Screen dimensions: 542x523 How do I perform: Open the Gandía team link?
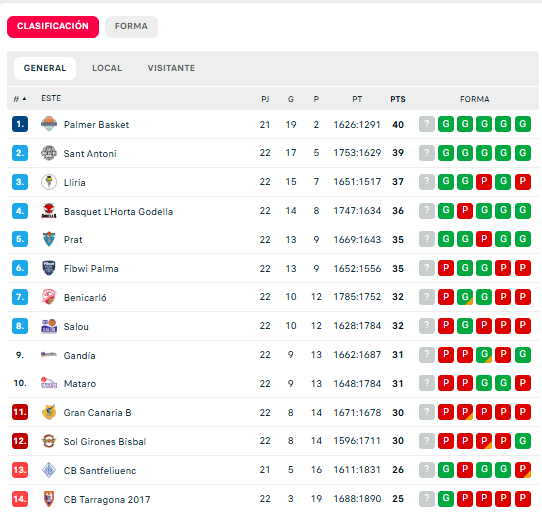pyautogui.click(x=80, y=355)
